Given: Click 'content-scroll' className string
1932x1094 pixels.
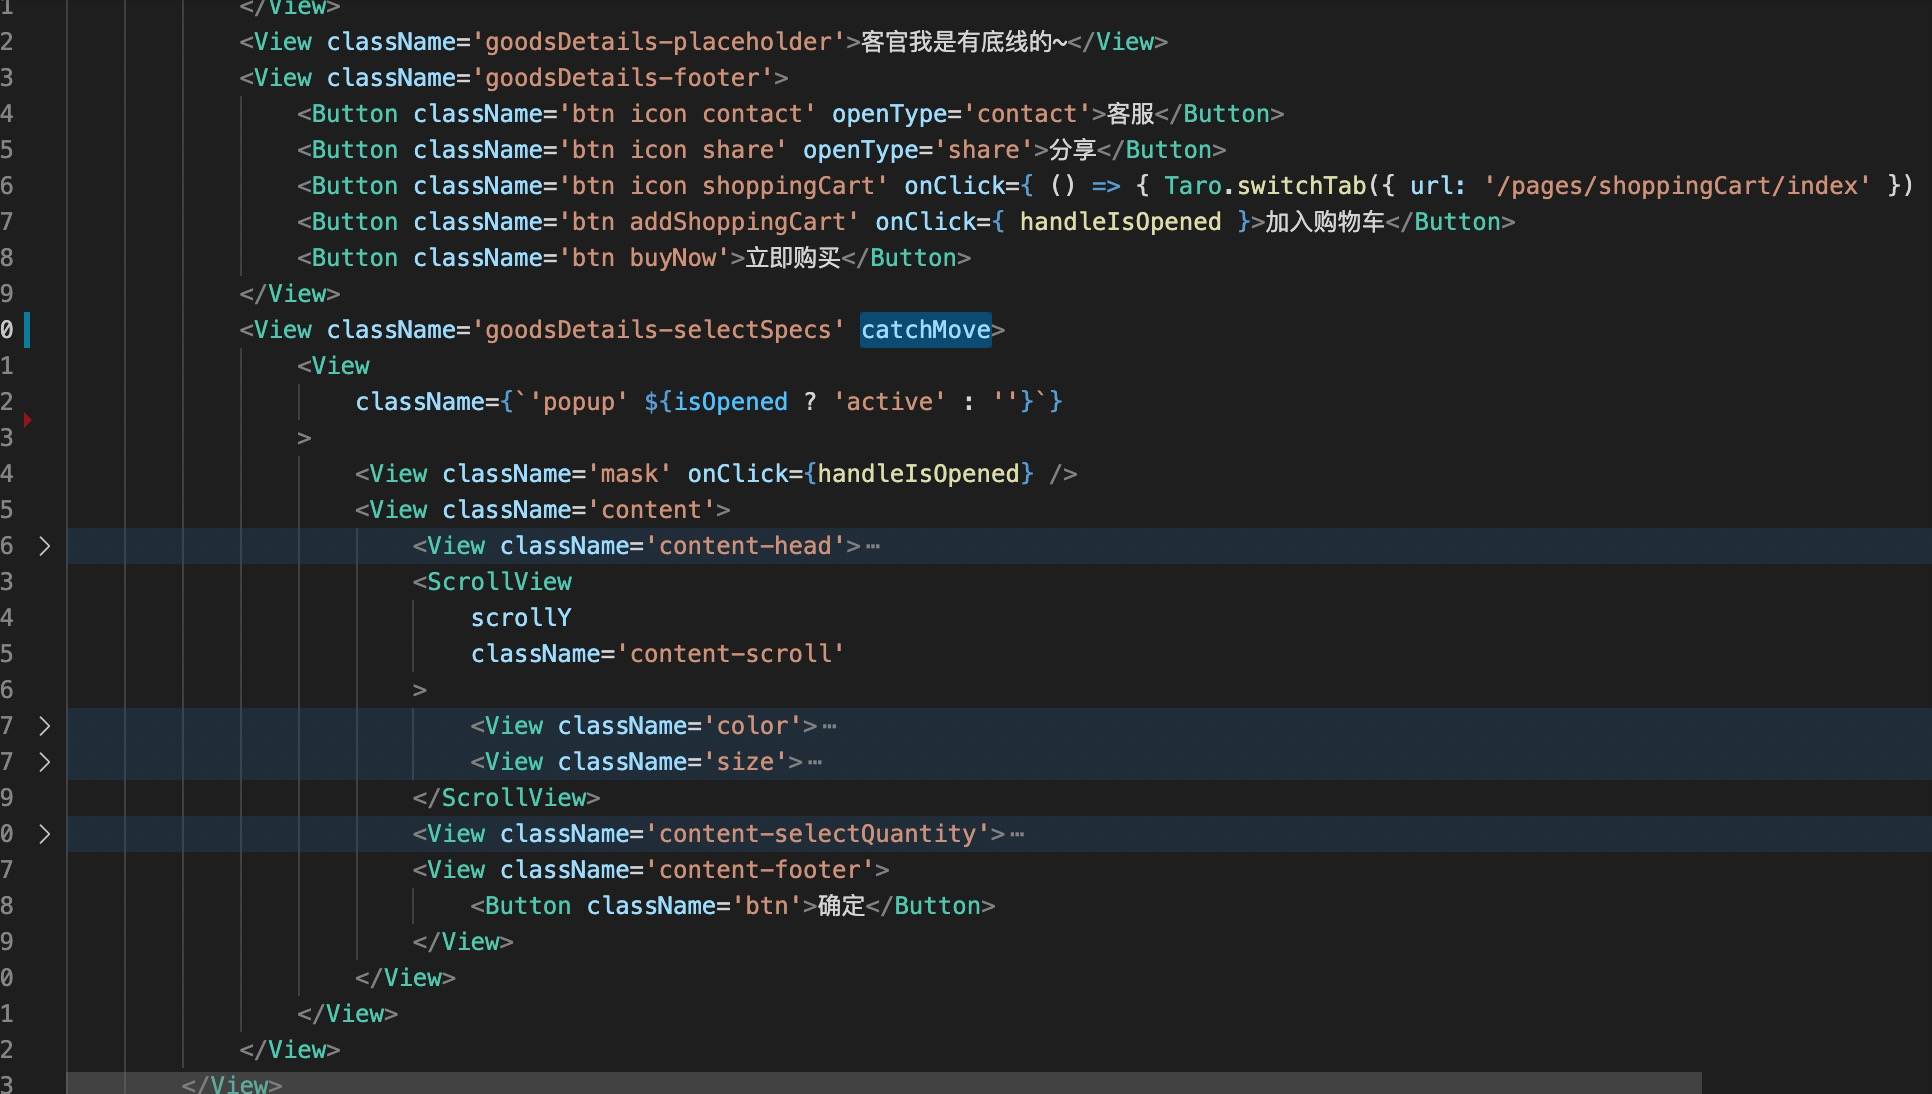Looking at the screenshot, I should (730, 654).
